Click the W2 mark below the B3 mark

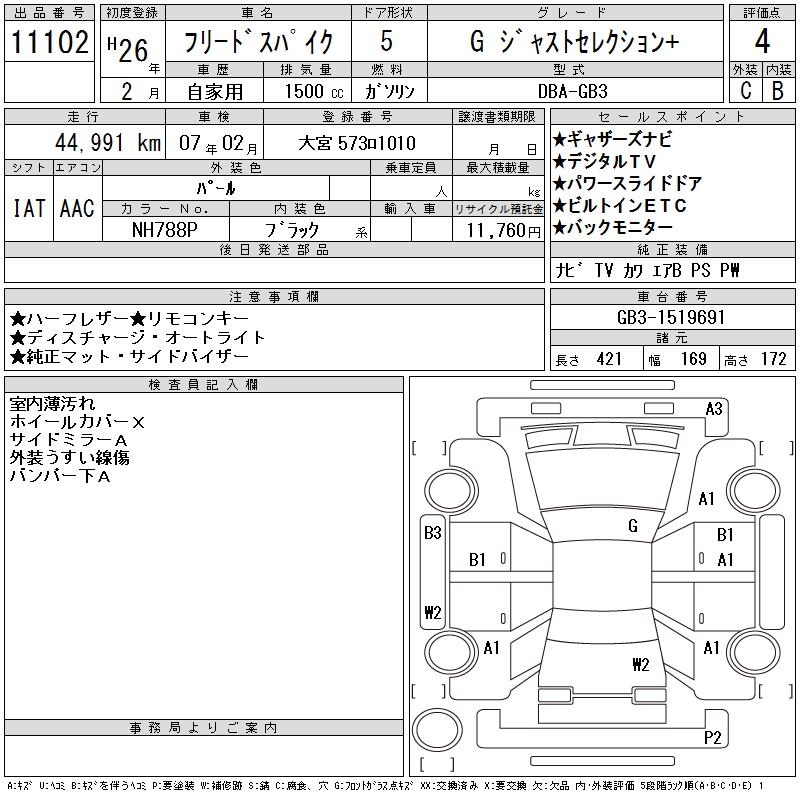pos(433,612)
